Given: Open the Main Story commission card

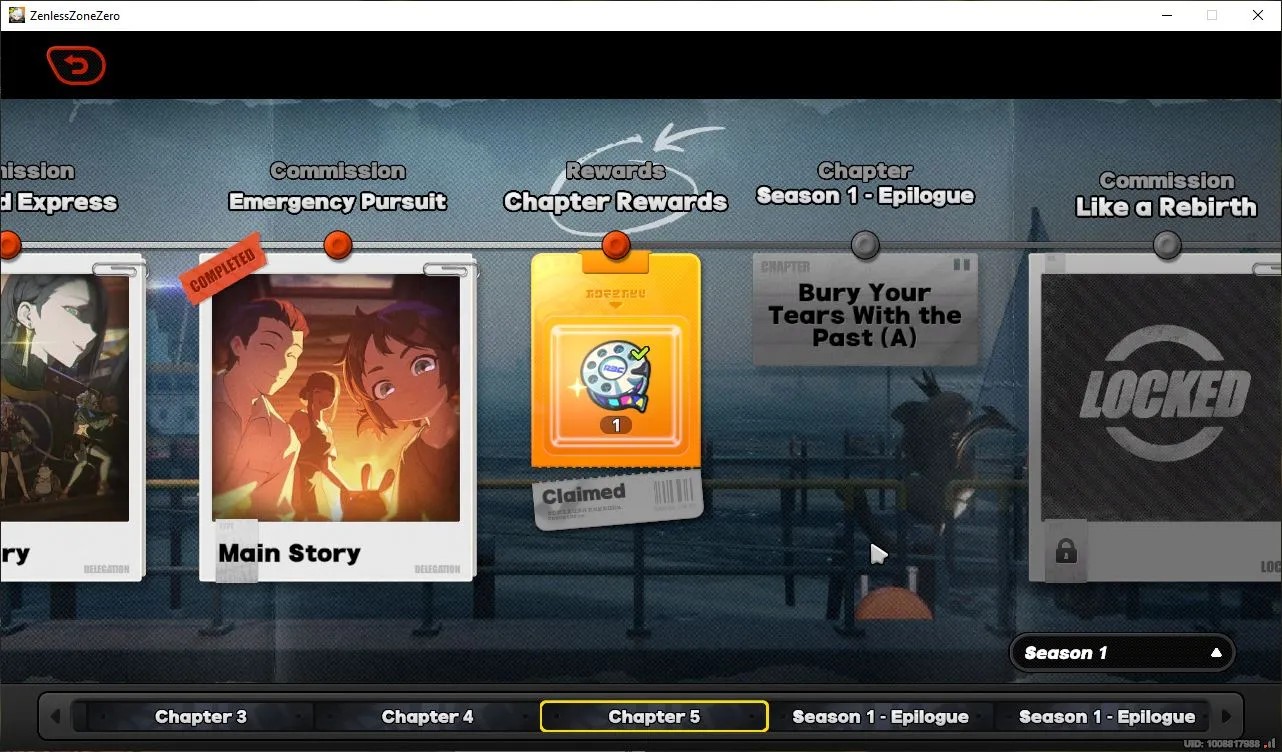Looking at the screenshot, I should pos(337,417).
